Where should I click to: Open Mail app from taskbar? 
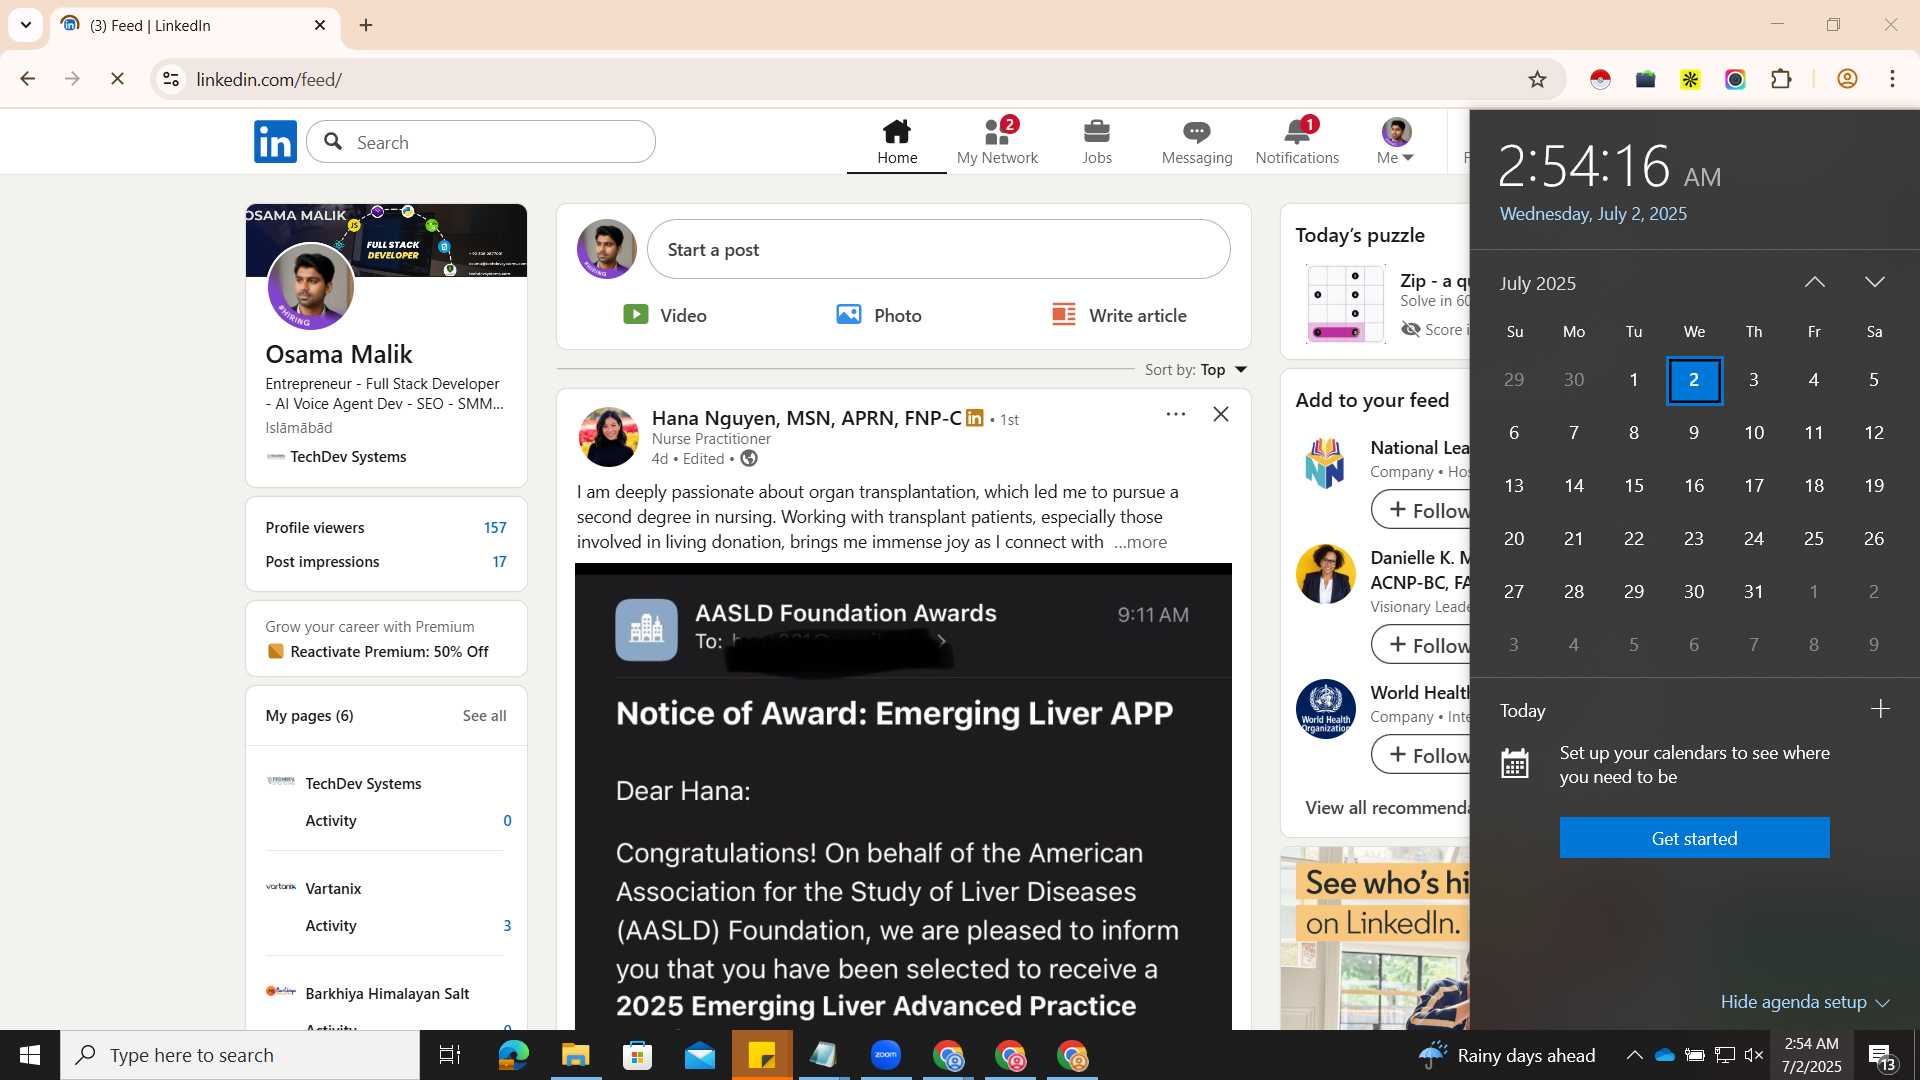699,1055
